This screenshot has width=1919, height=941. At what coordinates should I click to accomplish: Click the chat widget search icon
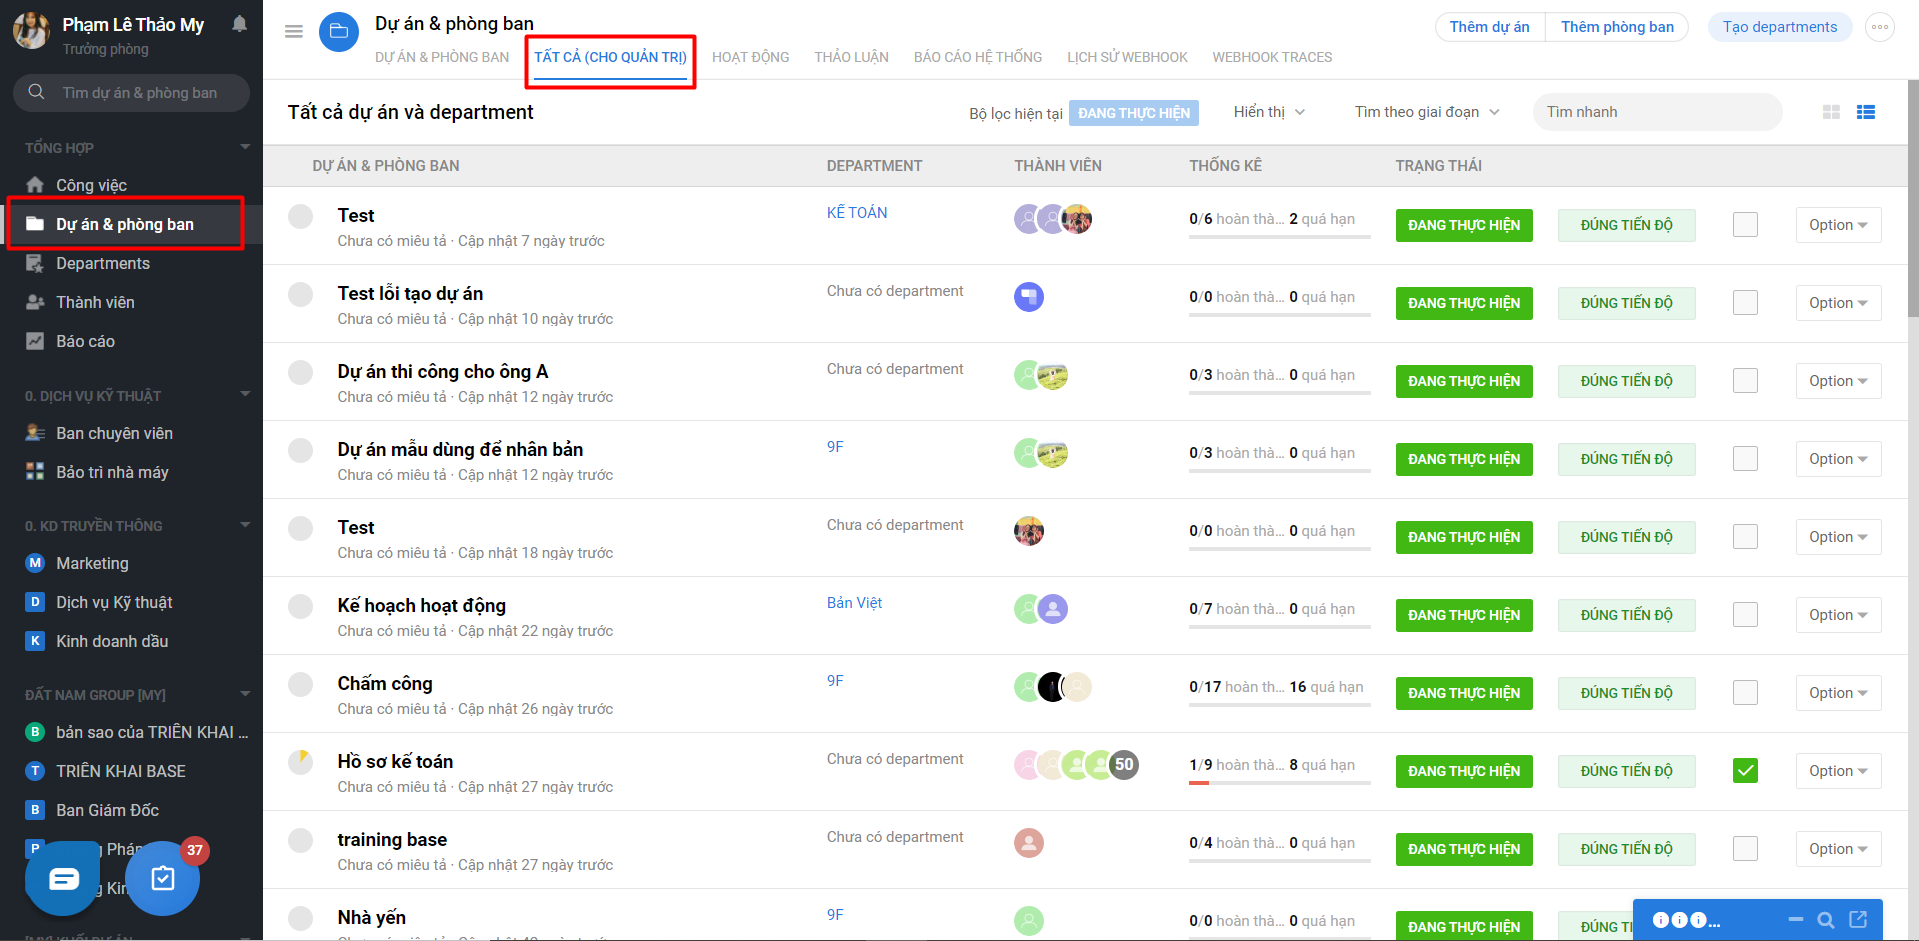pyautogui.click(x=1826, y=920)
